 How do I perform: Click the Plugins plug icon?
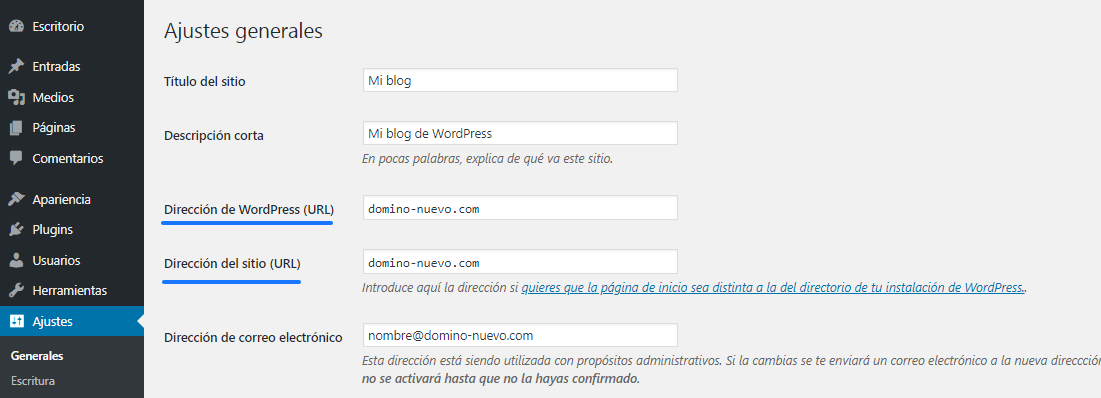click(x=16, y=230)
